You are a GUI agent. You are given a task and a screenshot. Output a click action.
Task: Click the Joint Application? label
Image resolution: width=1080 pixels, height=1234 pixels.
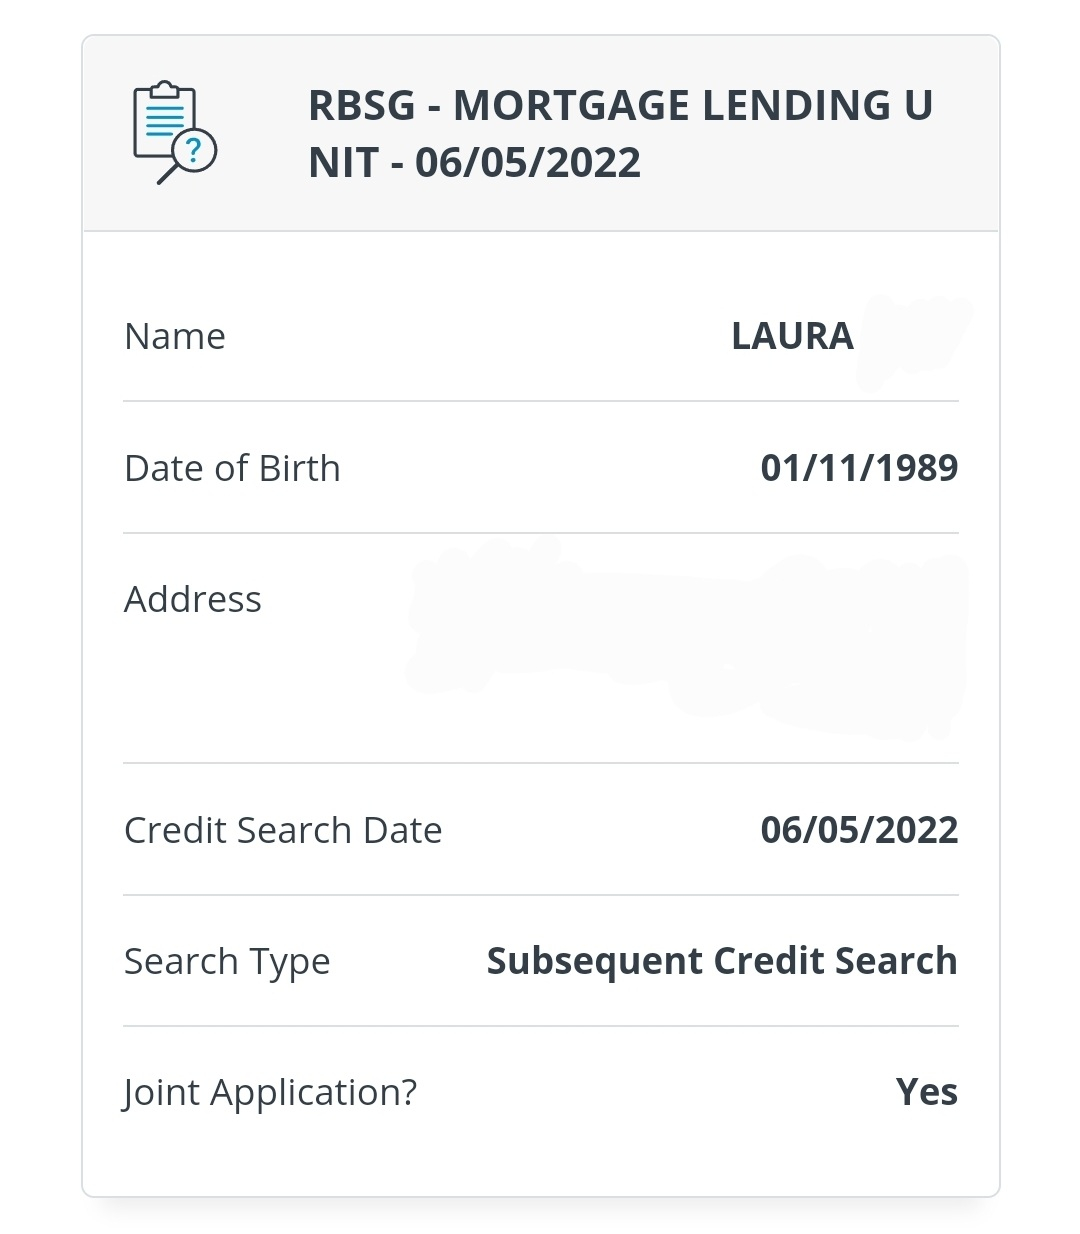pyautogui.click(x=270, y=1093)
